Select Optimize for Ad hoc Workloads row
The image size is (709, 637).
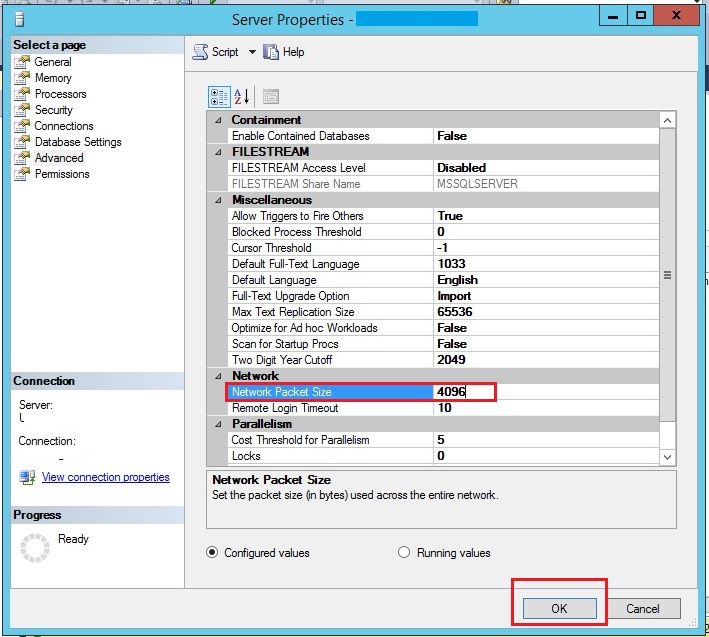click(444, 328)
